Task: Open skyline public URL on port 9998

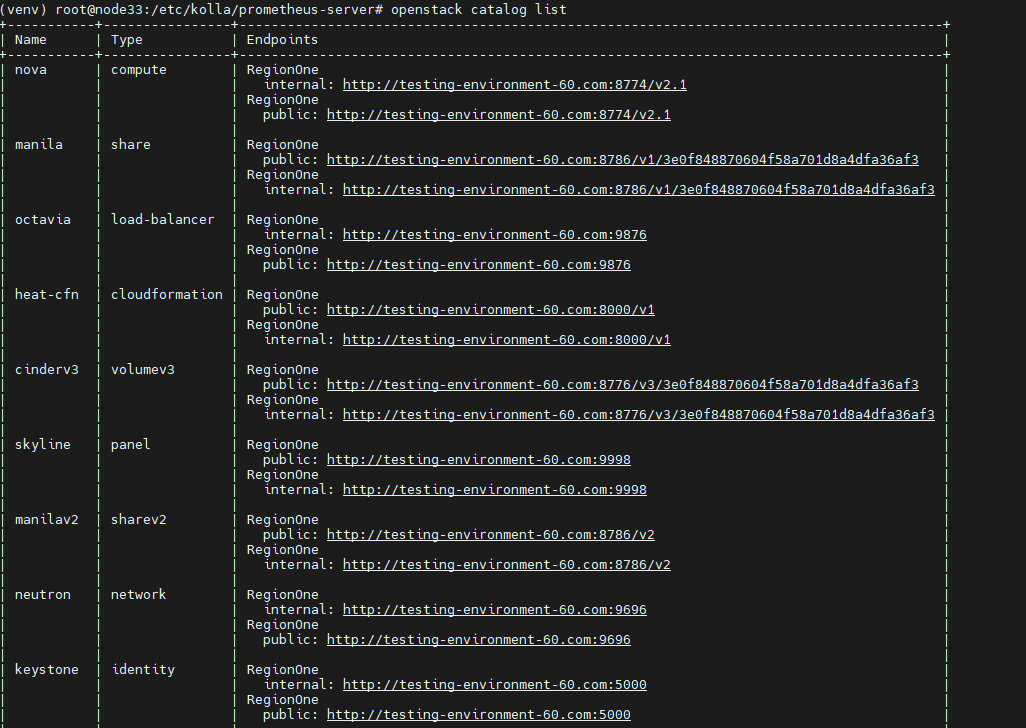Action: pos(478,460)
